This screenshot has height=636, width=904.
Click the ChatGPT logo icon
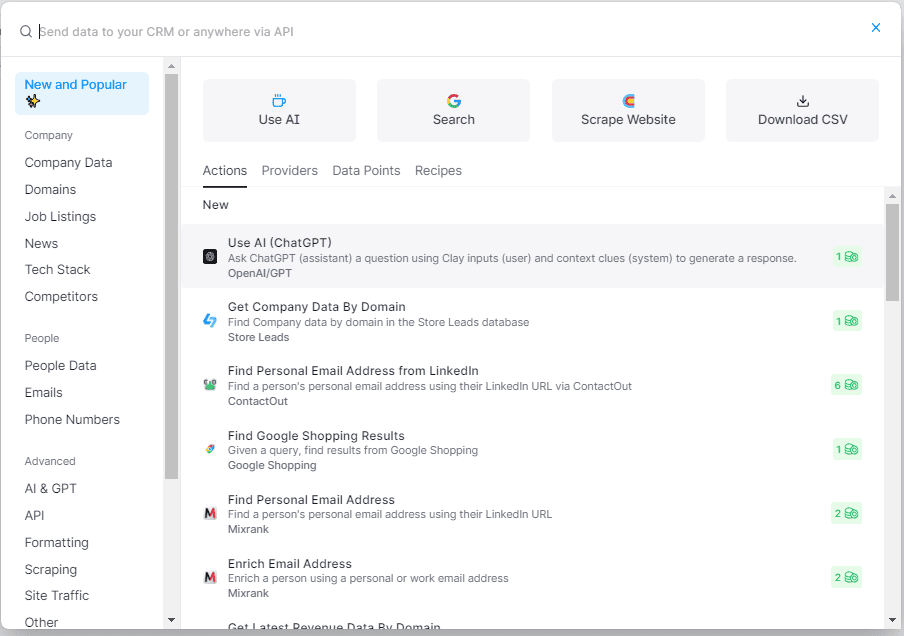coord(210,257)
